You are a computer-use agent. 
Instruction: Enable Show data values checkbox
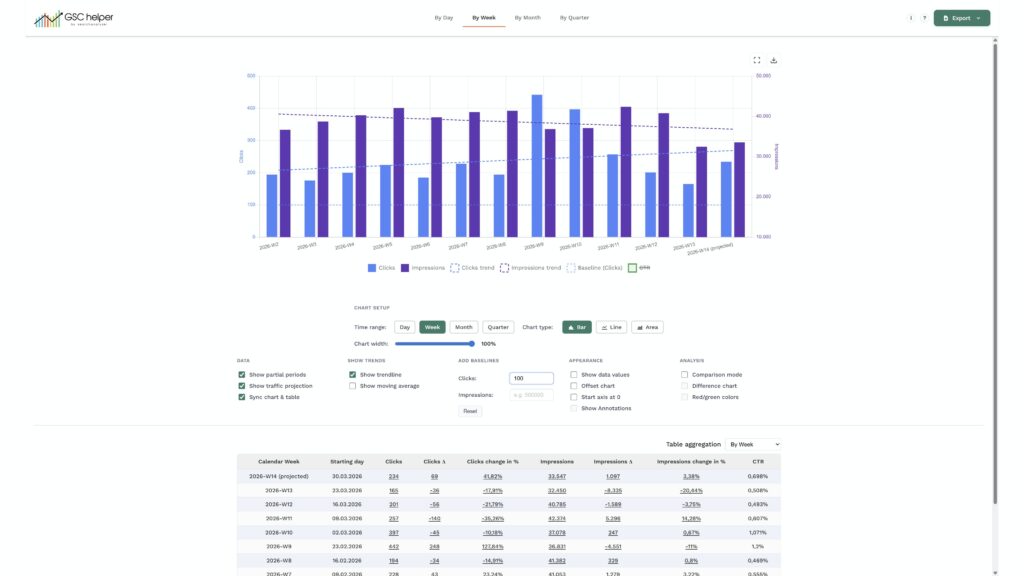[573, 375]
